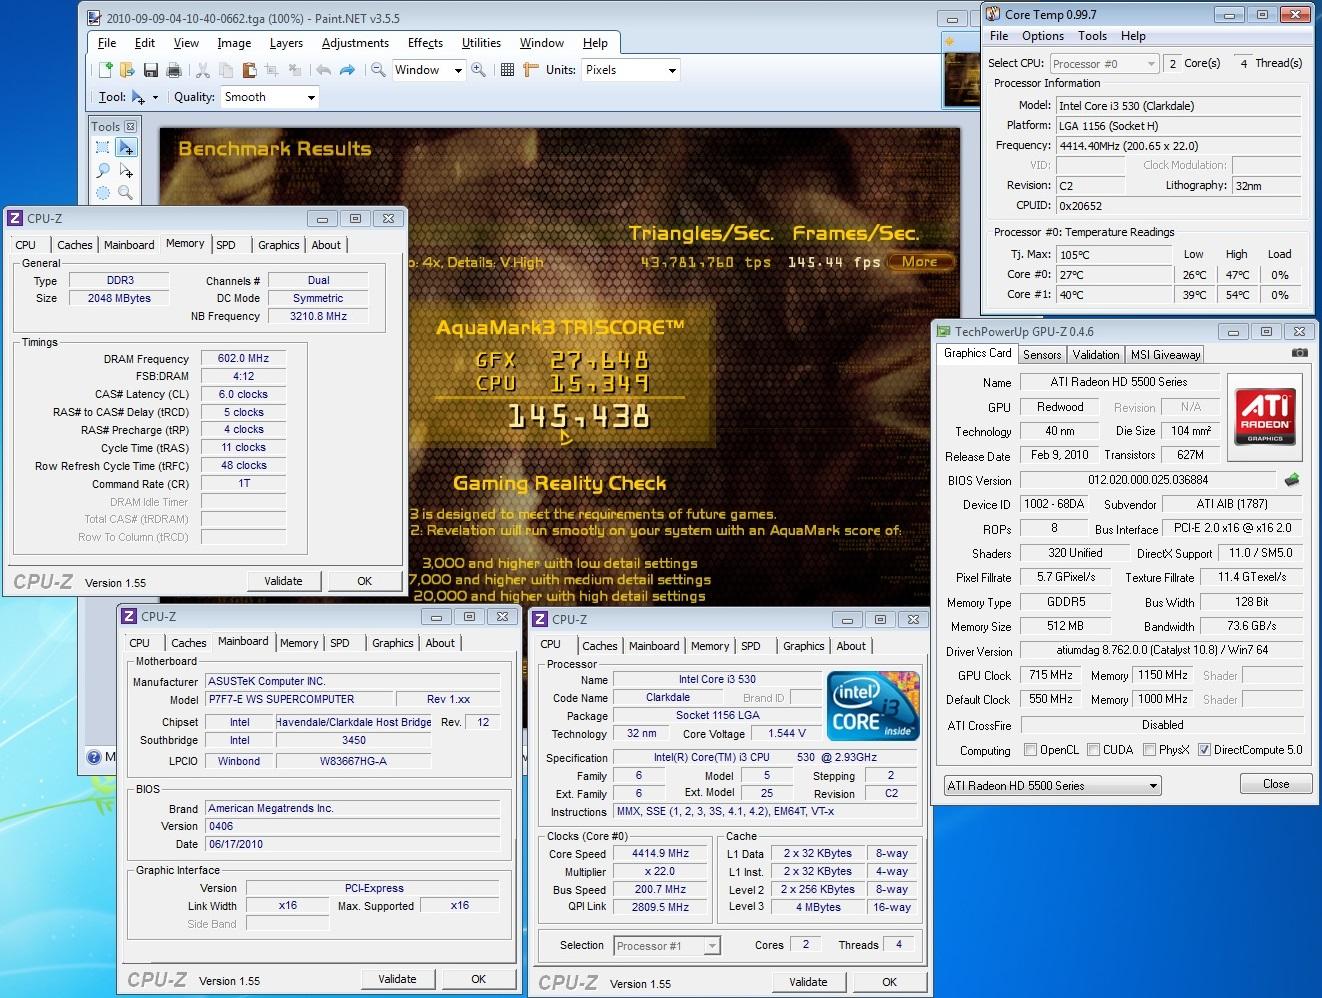Switch to GPU-Z MSI Giveaway tab

click(x=1165, y=354)
